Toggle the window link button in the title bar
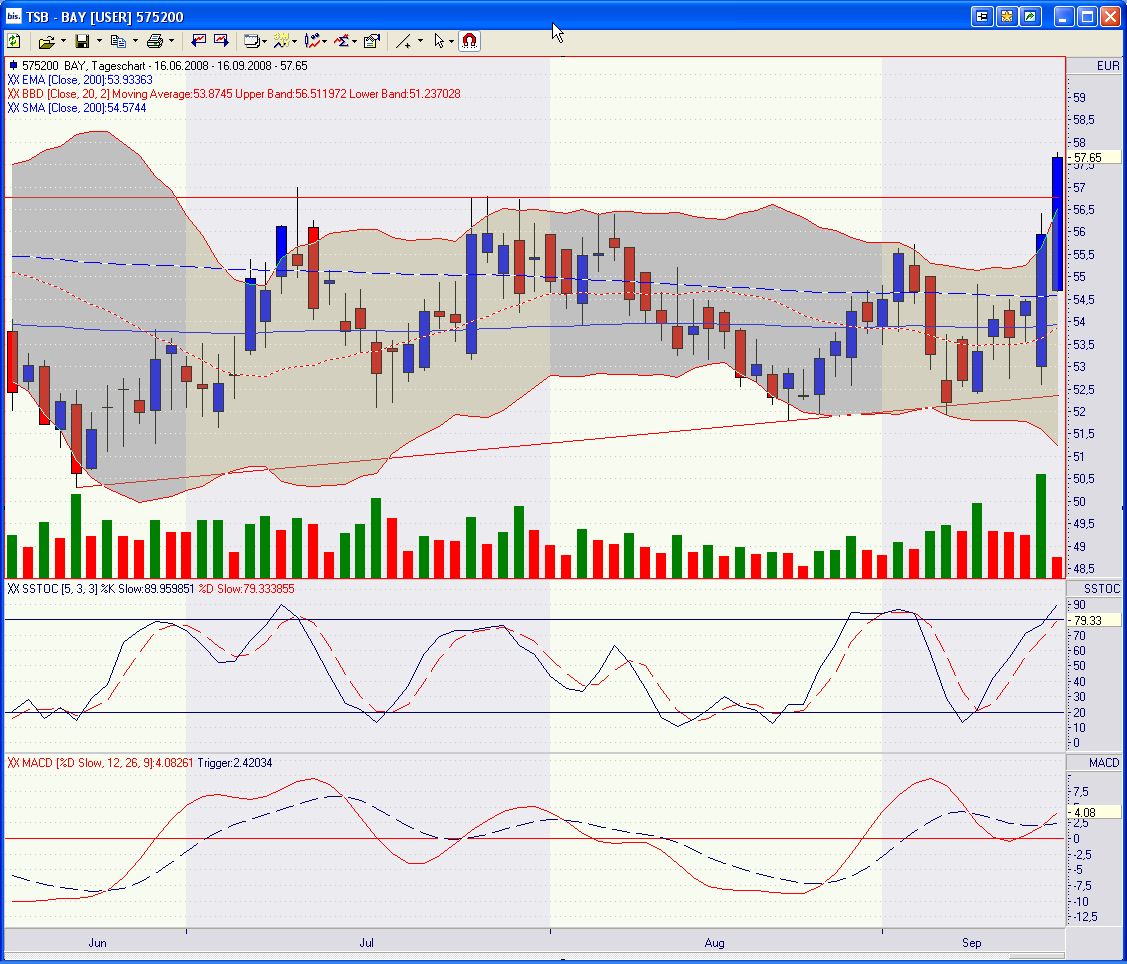Image resolution: width=1127 pixels, height=964 pixels. (x=982, y=16)
